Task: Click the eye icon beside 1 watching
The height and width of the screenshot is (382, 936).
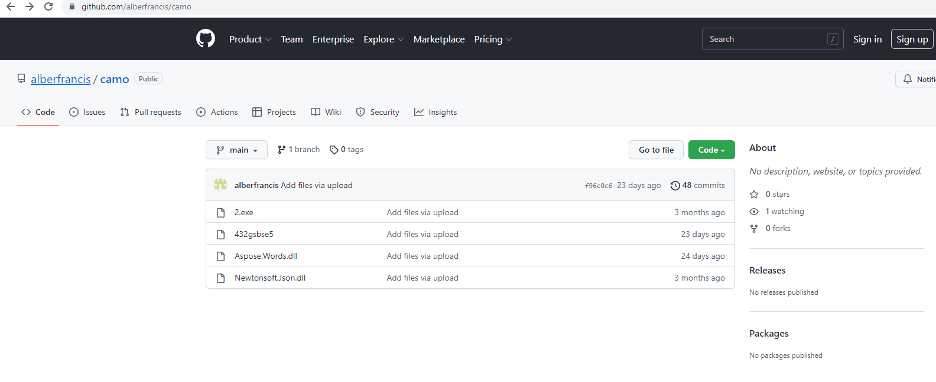Action: (x=754, y=211)
